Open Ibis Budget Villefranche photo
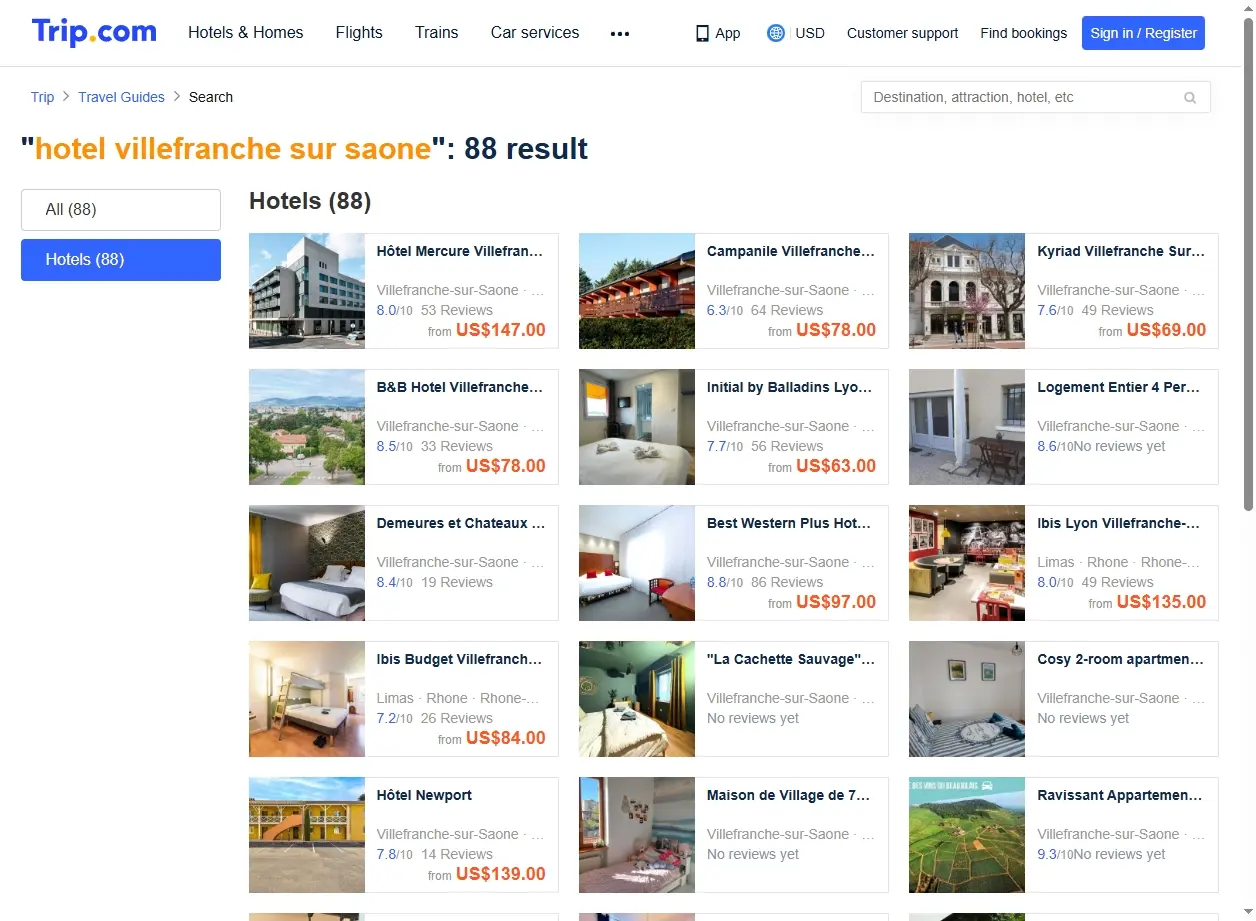This screenshot has width=1256, height=921. (307, 699)
